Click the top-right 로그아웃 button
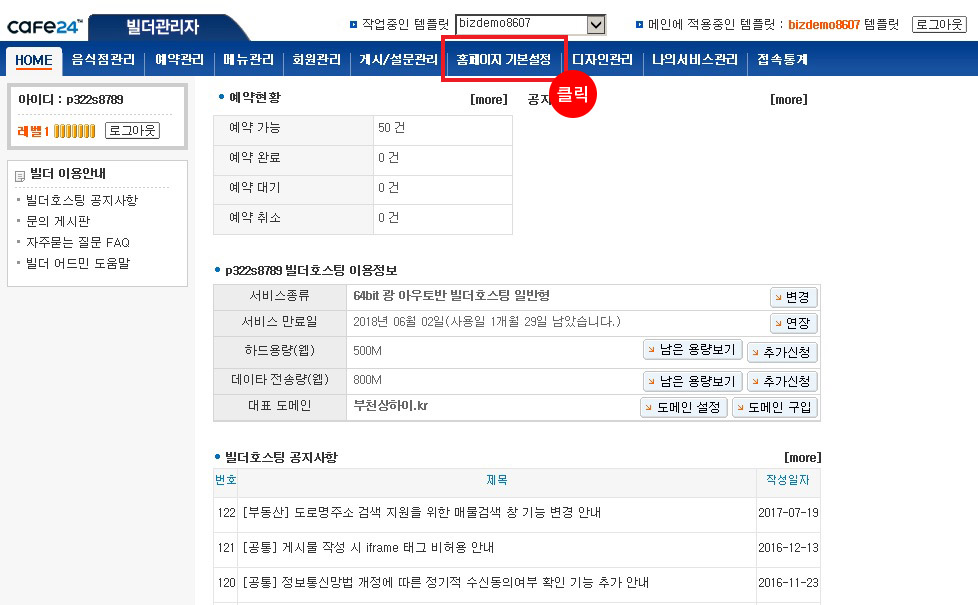The height and width of the screenshot is (605, 978). pos(938,24)
